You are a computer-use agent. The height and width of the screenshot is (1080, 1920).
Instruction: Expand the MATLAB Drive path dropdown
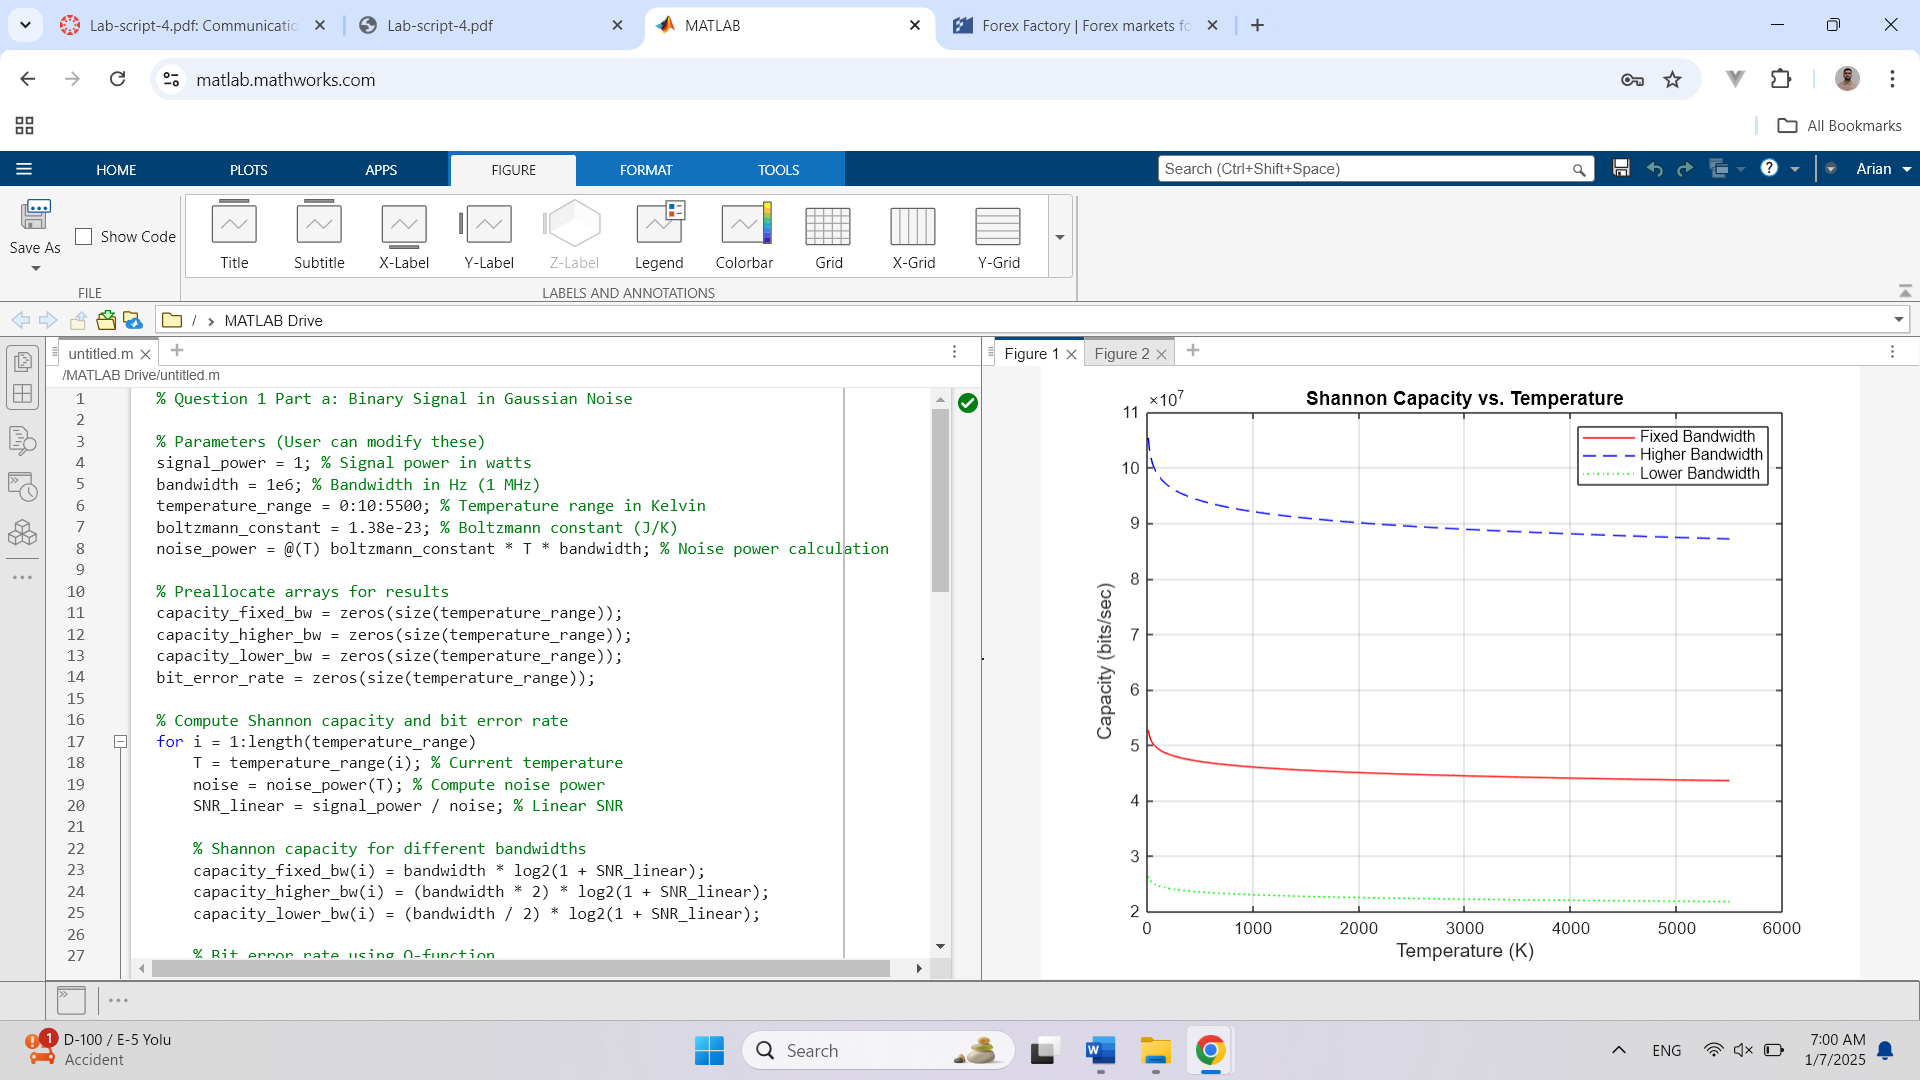coord(1898,320)
